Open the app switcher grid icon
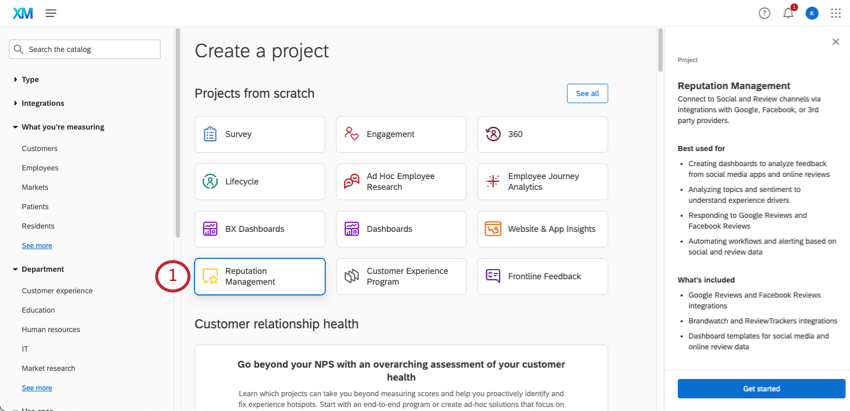Screen dimensions: 850x411 tap(836, 13)
